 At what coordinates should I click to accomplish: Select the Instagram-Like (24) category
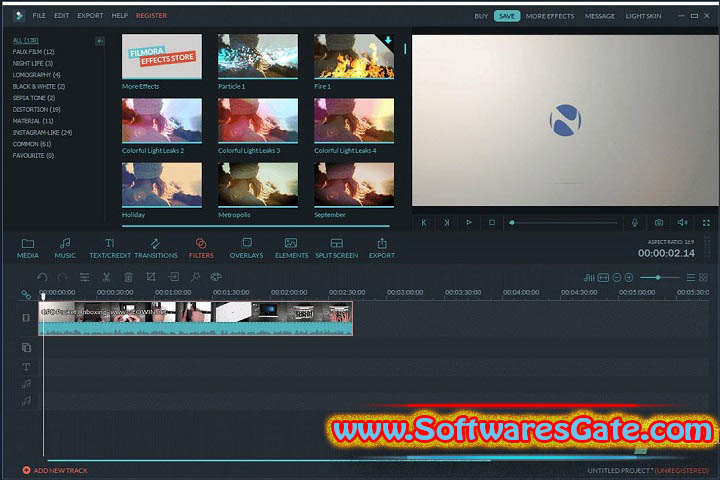point(42,132)
